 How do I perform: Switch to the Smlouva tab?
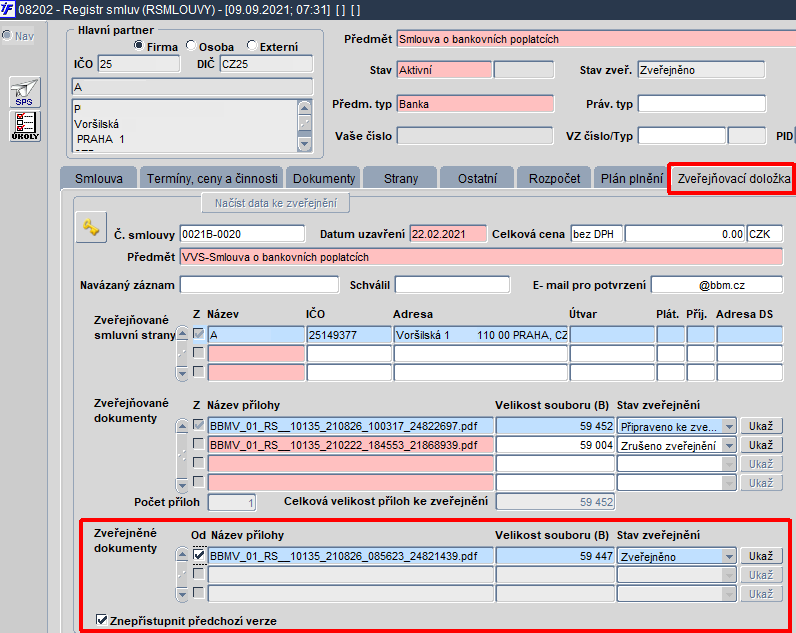pos(98,179)
